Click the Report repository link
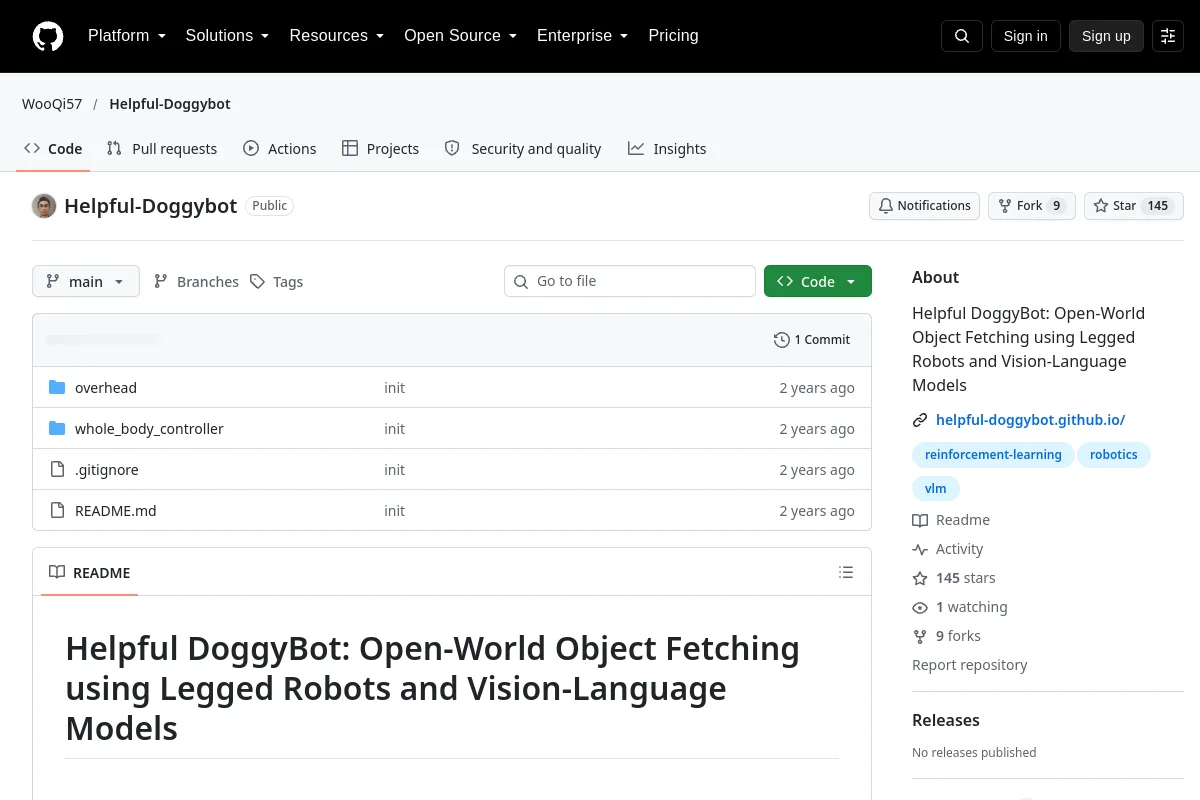1200x800 pixels. [969, 665]
